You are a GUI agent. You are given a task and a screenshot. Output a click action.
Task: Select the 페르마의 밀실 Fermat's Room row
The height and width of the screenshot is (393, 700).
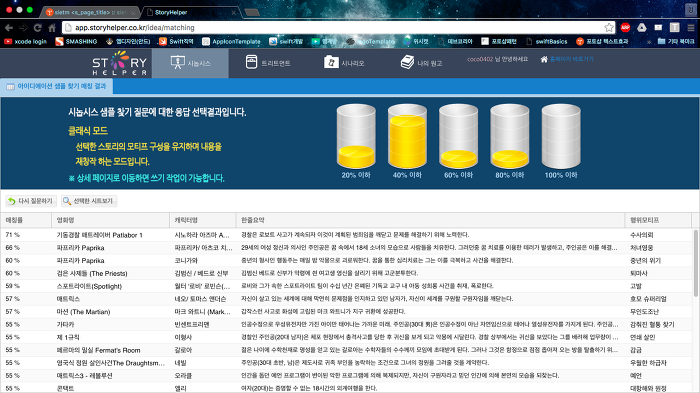coord(346,350)
